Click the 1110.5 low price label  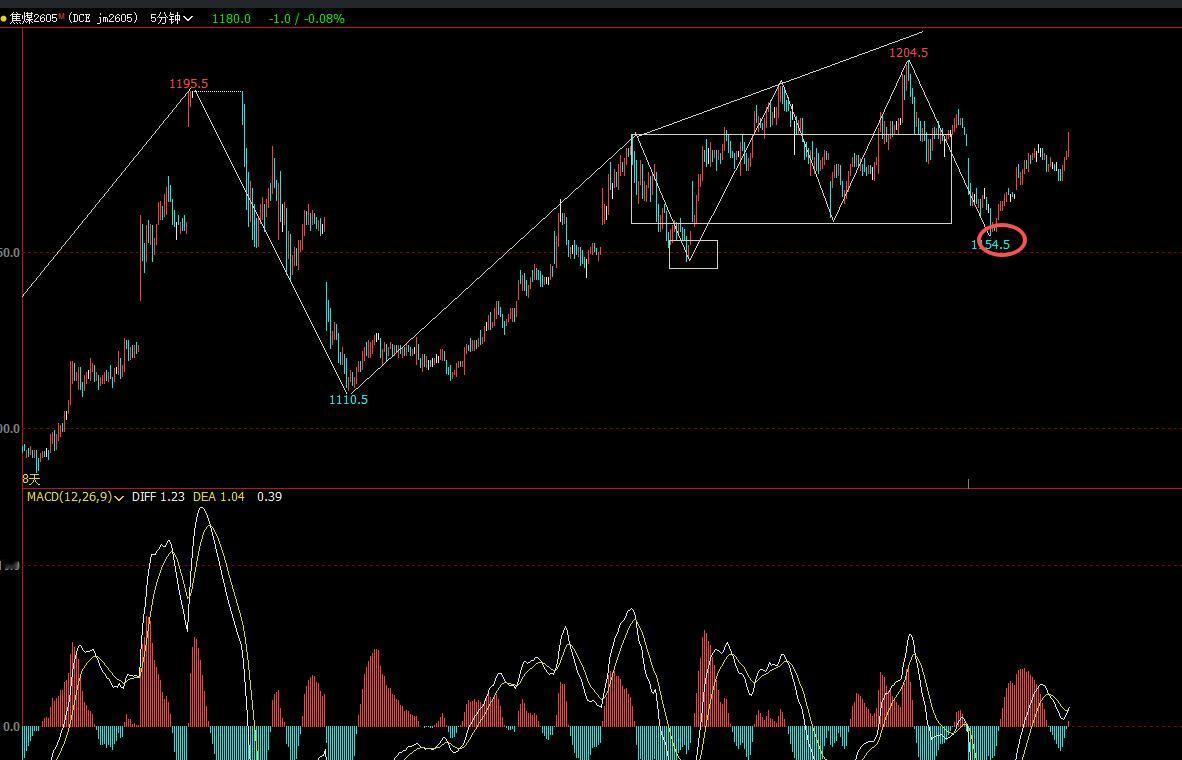pos(348,400)
